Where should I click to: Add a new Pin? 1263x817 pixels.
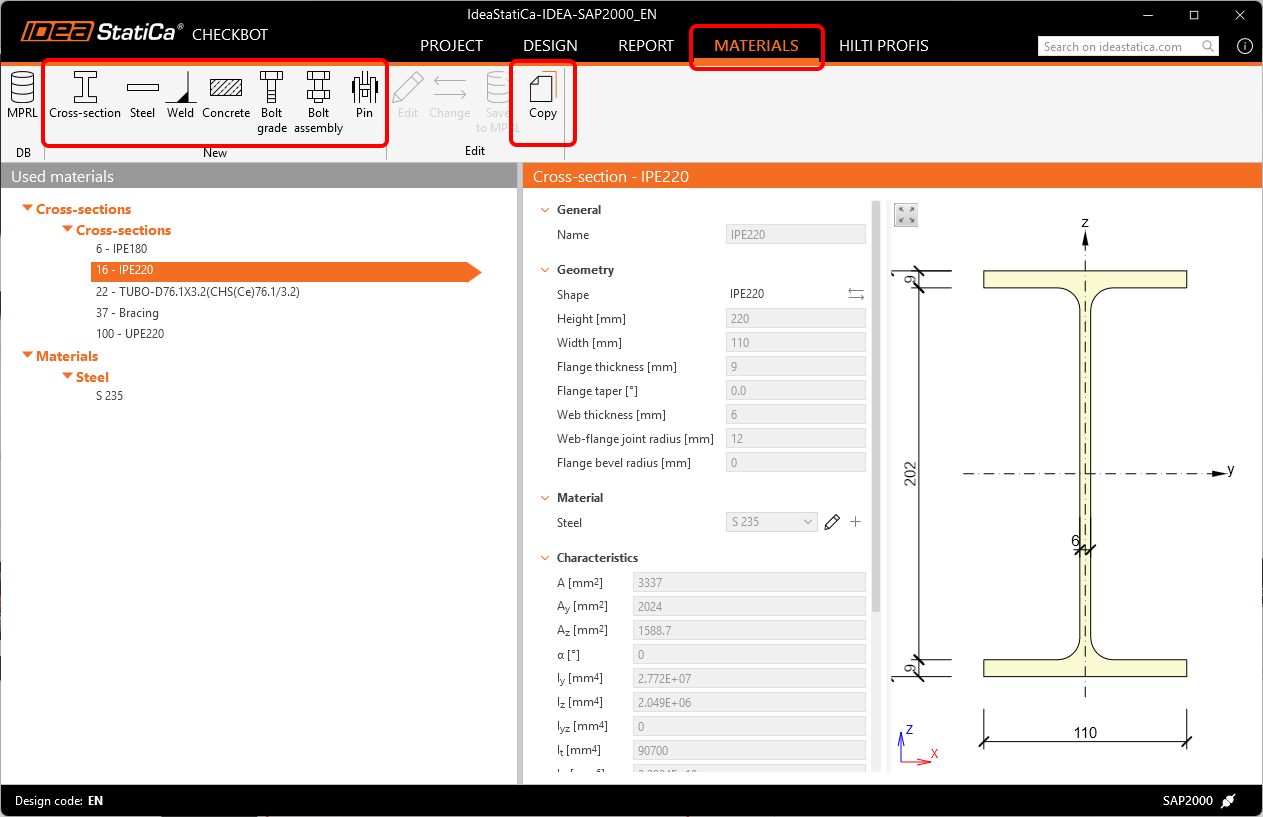pos(364,96)
